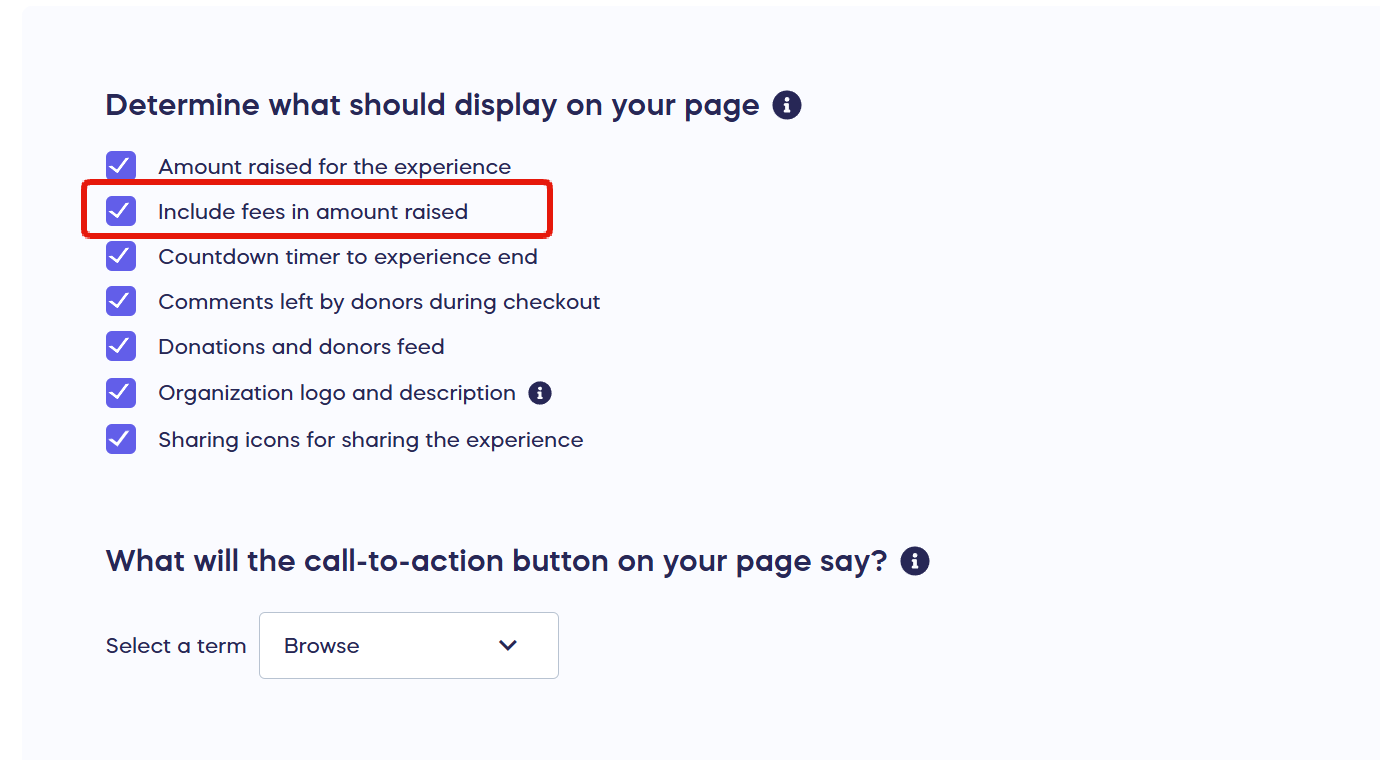Image resolution: width=1380 pixels, height=760 pixels.
Task: Open info icon beside call-to-action button heading
Action: [x=915, y=561]
